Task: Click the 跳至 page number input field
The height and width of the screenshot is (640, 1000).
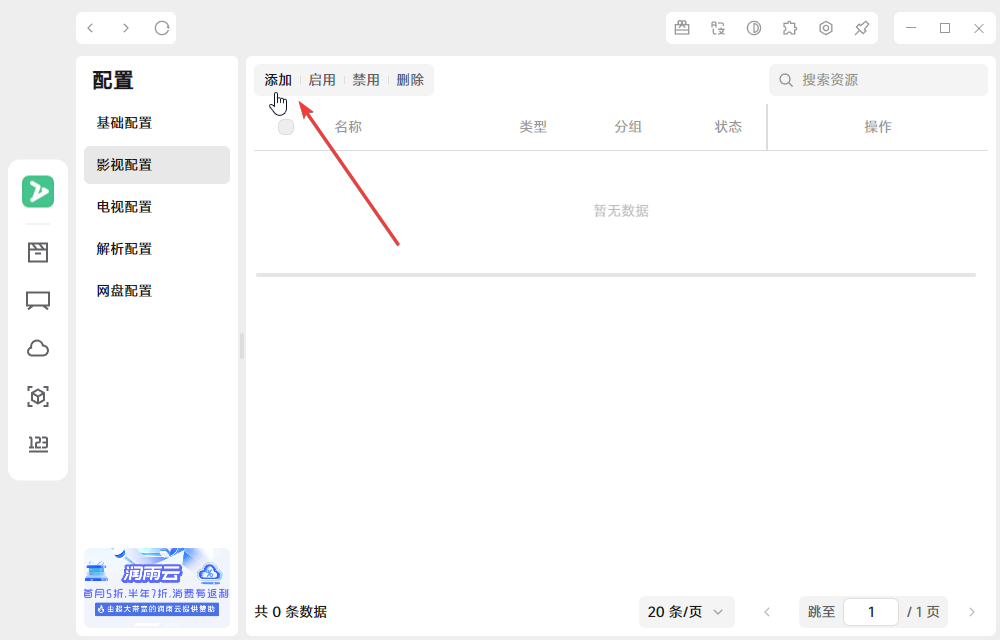Action: [870, 611]
